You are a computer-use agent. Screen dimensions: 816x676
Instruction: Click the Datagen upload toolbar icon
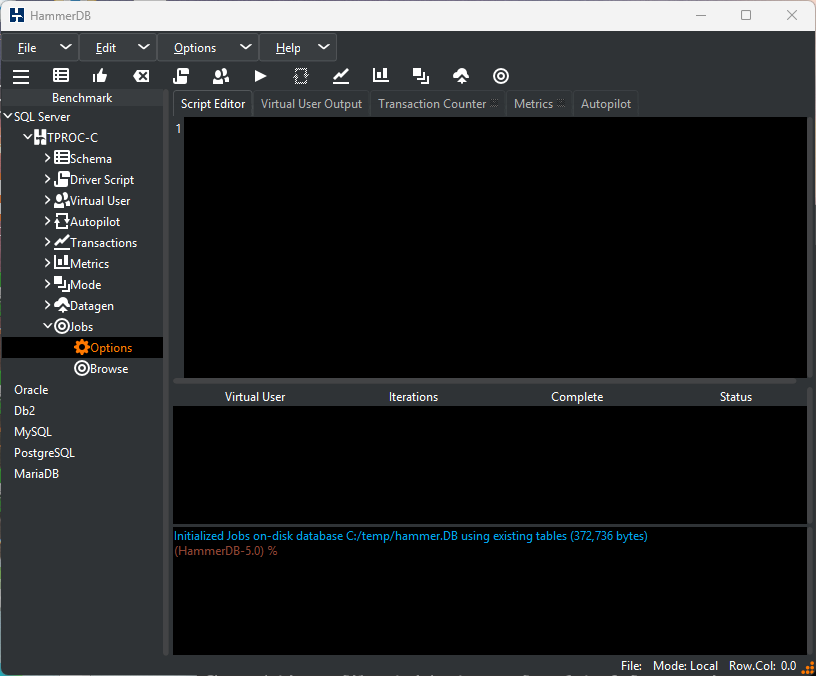[461, 76]
